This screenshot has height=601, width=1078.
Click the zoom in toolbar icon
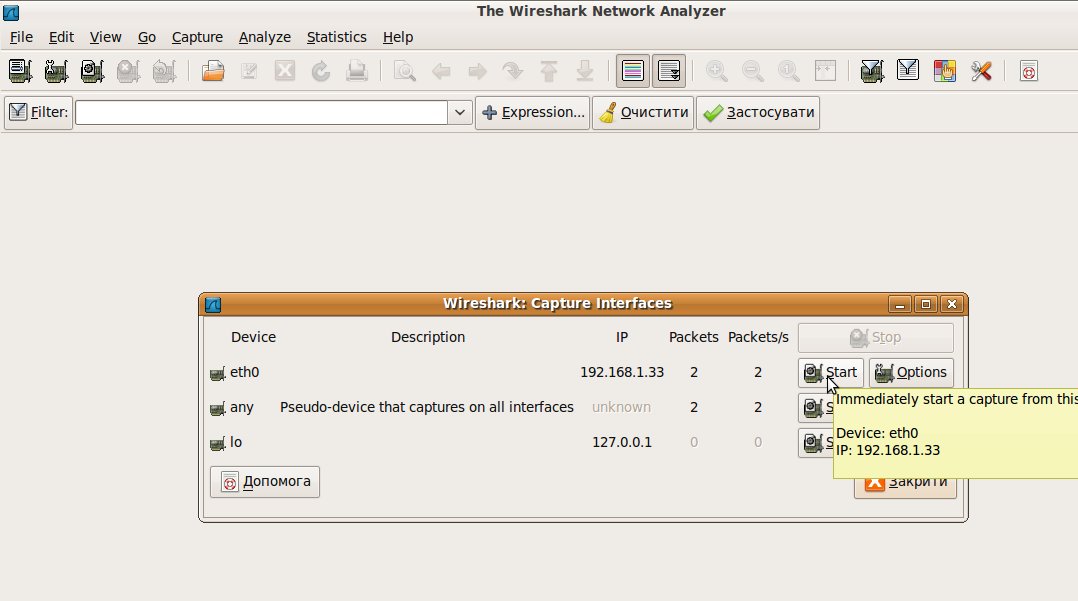click(x=717, y=71)
